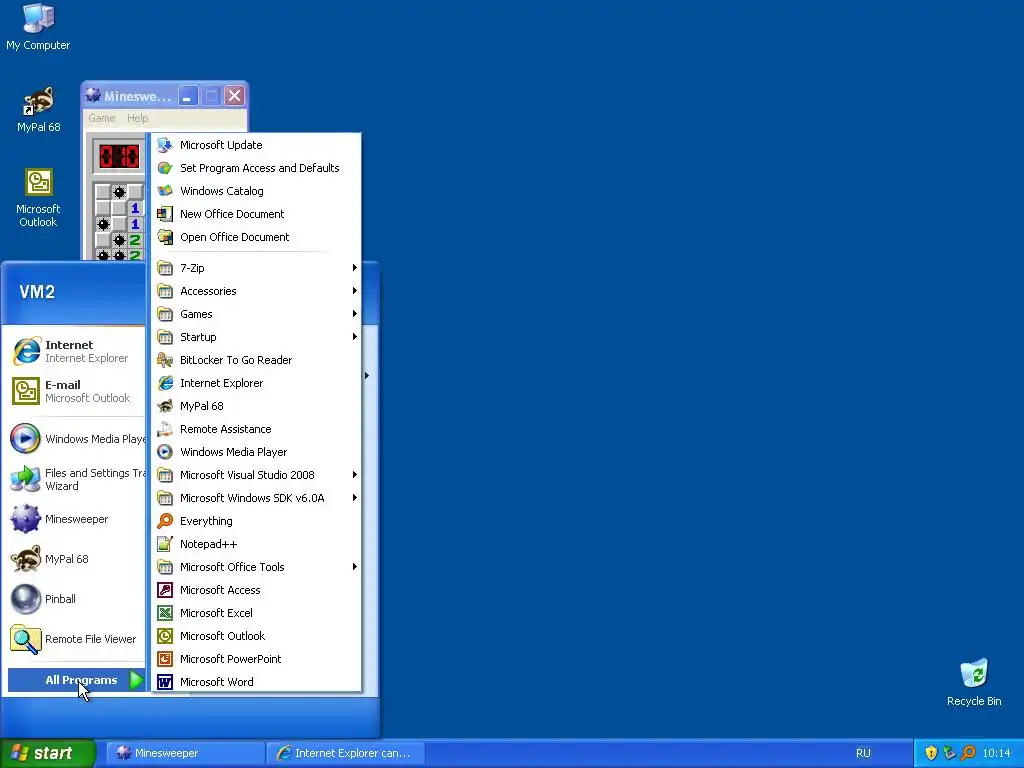Launch Windows Media Player from programs list
The height and width of the screenshot is (768, 1024).
tap(256, 452)
